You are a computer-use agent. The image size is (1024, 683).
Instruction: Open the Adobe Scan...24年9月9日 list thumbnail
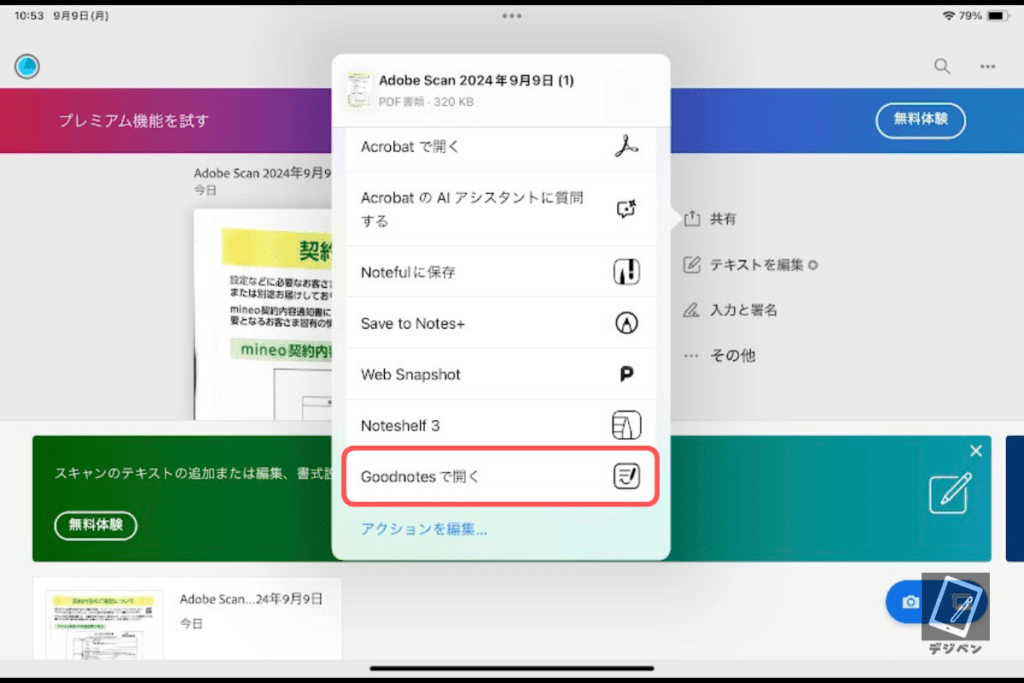pos(104,624)
